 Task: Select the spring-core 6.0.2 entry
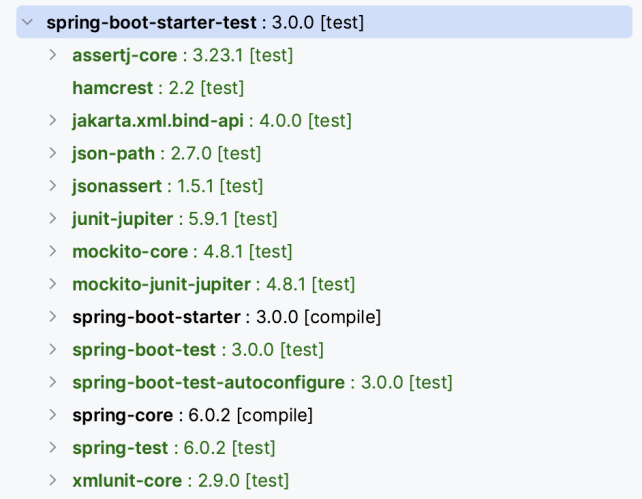coord(192,415)
